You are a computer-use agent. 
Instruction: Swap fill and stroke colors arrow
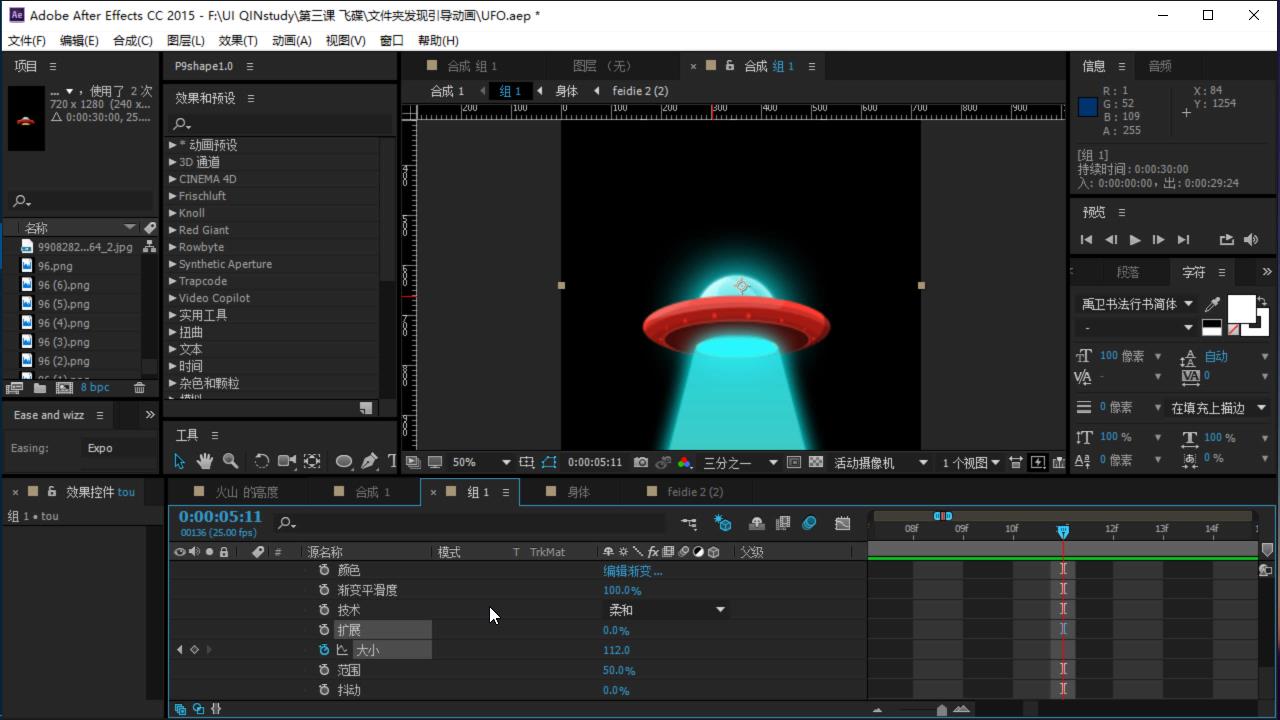point(1263,302)
